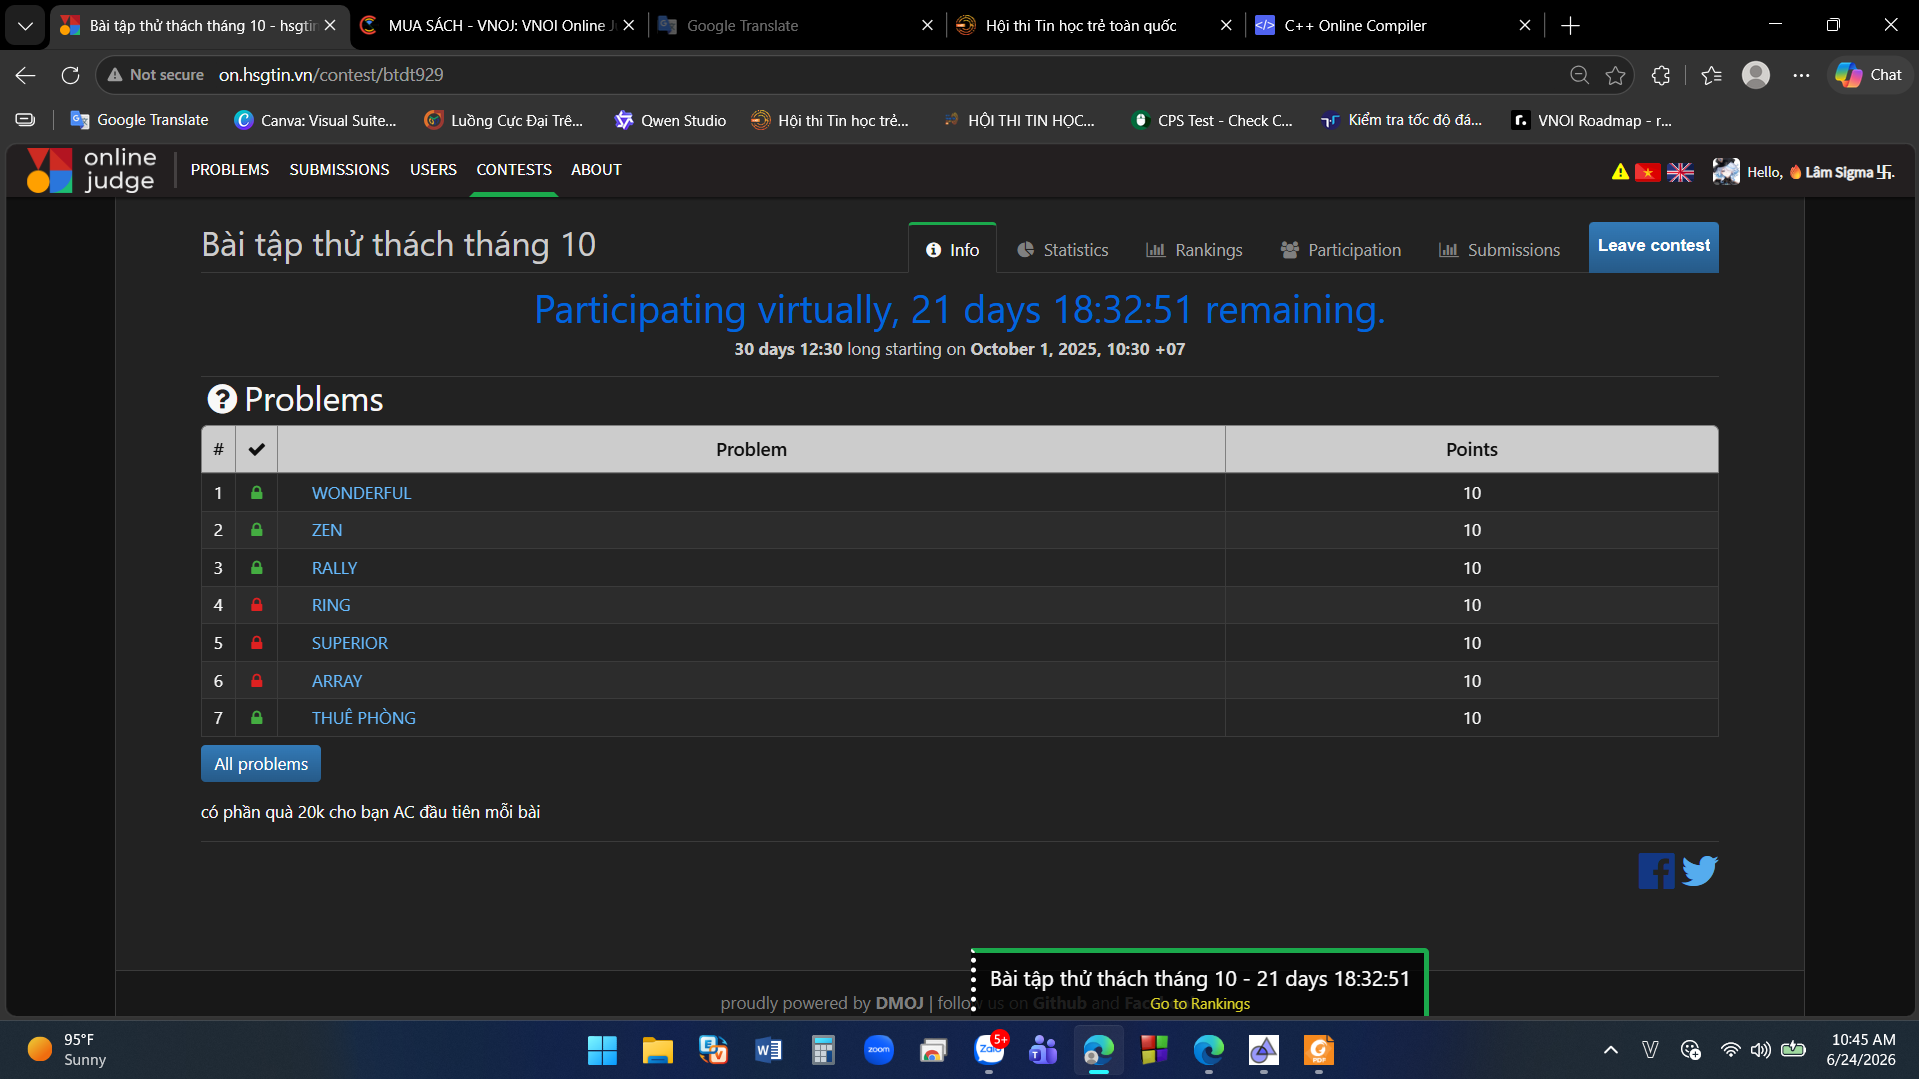This screenshot has width=1919, height=1079.
Task: Open SUPERIOR problem
Action: point(350,643)
